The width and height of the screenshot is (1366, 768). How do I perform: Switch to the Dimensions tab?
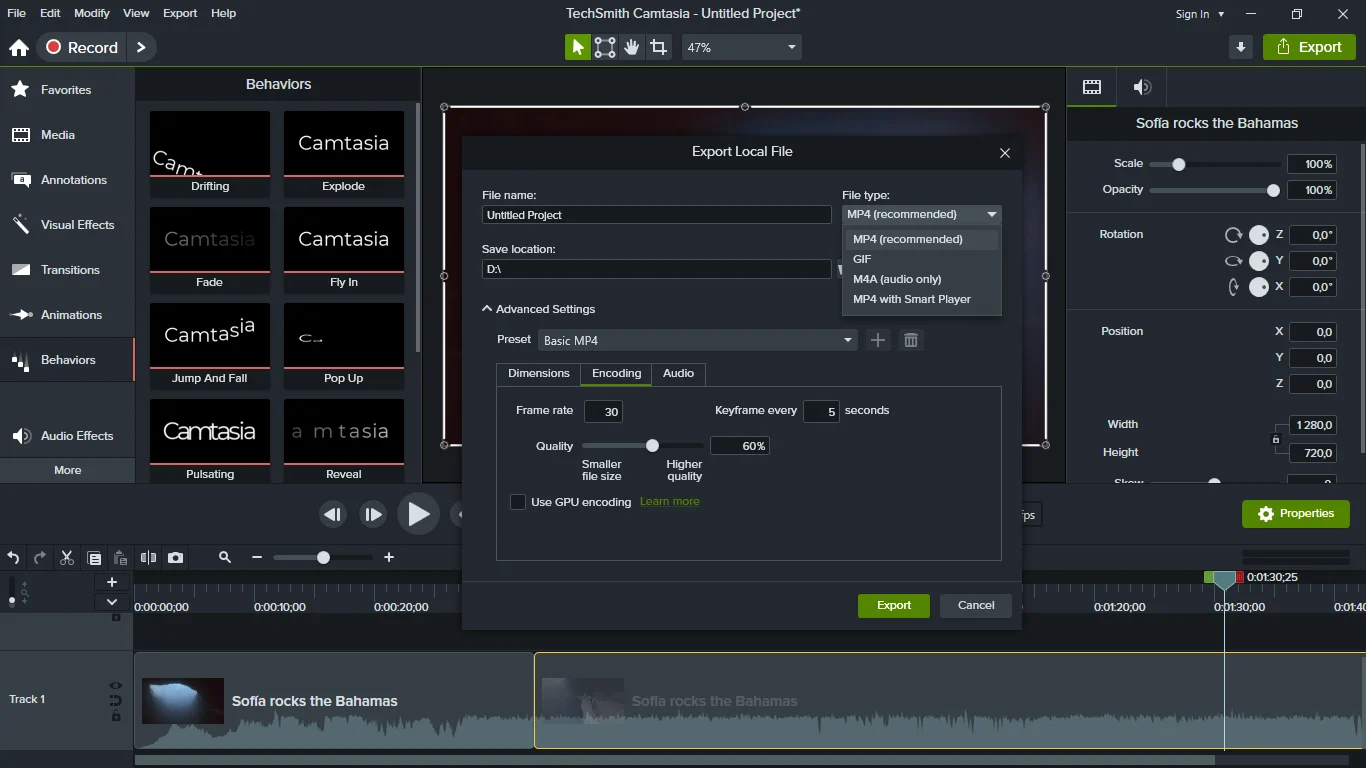[538, 373]
